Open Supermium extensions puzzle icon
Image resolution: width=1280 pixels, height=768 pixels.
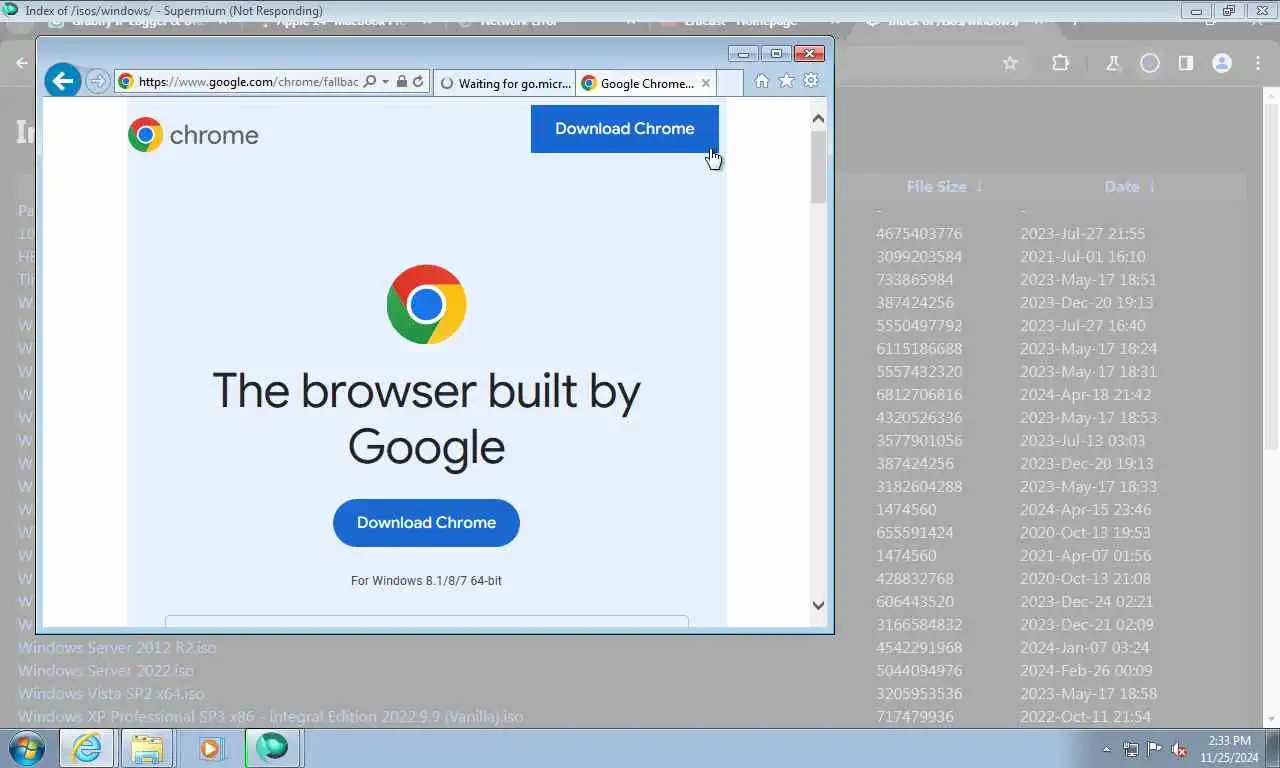1060,63
